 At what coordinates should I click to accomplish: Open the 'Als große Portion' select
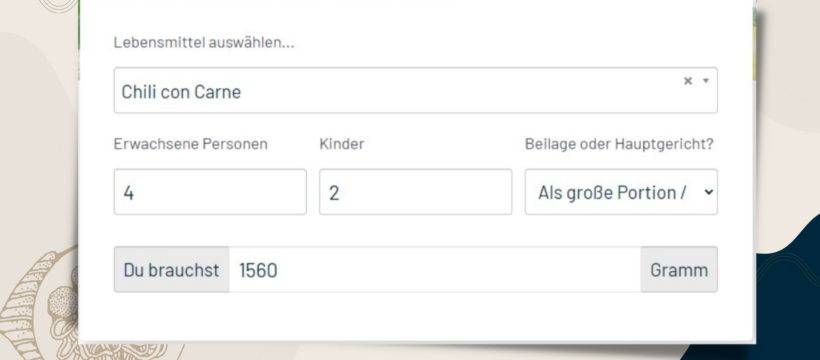click(x=621, y=192)
